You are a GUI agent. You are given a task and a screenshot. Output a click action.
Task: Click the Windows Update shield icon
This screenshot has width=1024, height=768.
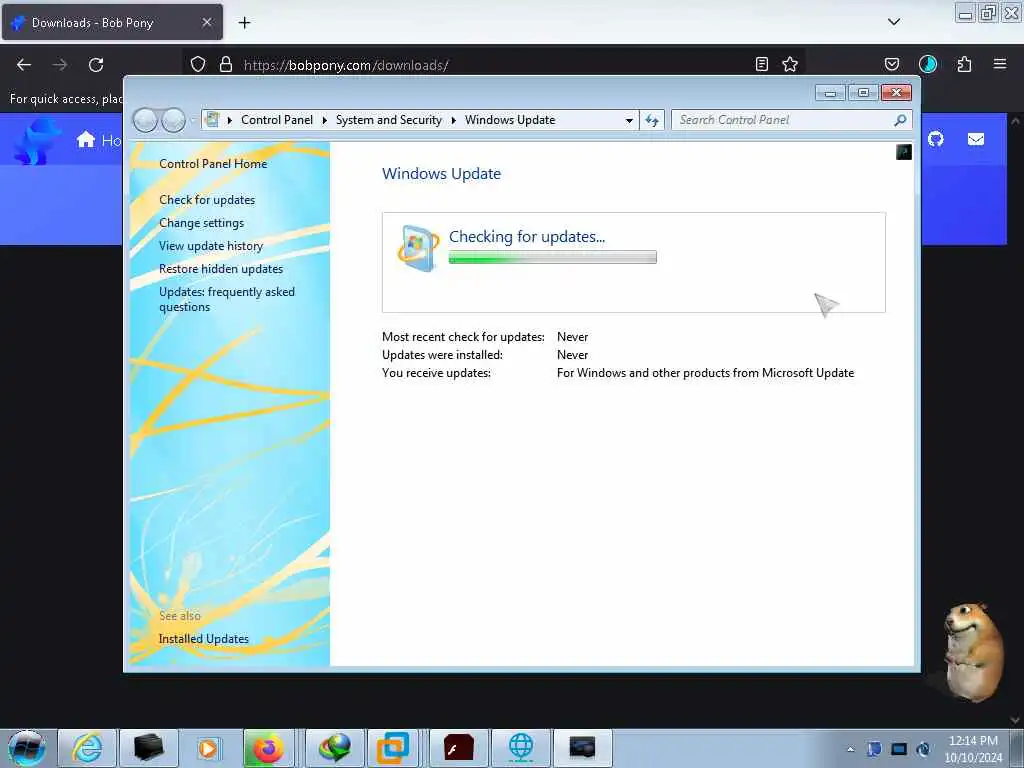(x=418, y=248)
